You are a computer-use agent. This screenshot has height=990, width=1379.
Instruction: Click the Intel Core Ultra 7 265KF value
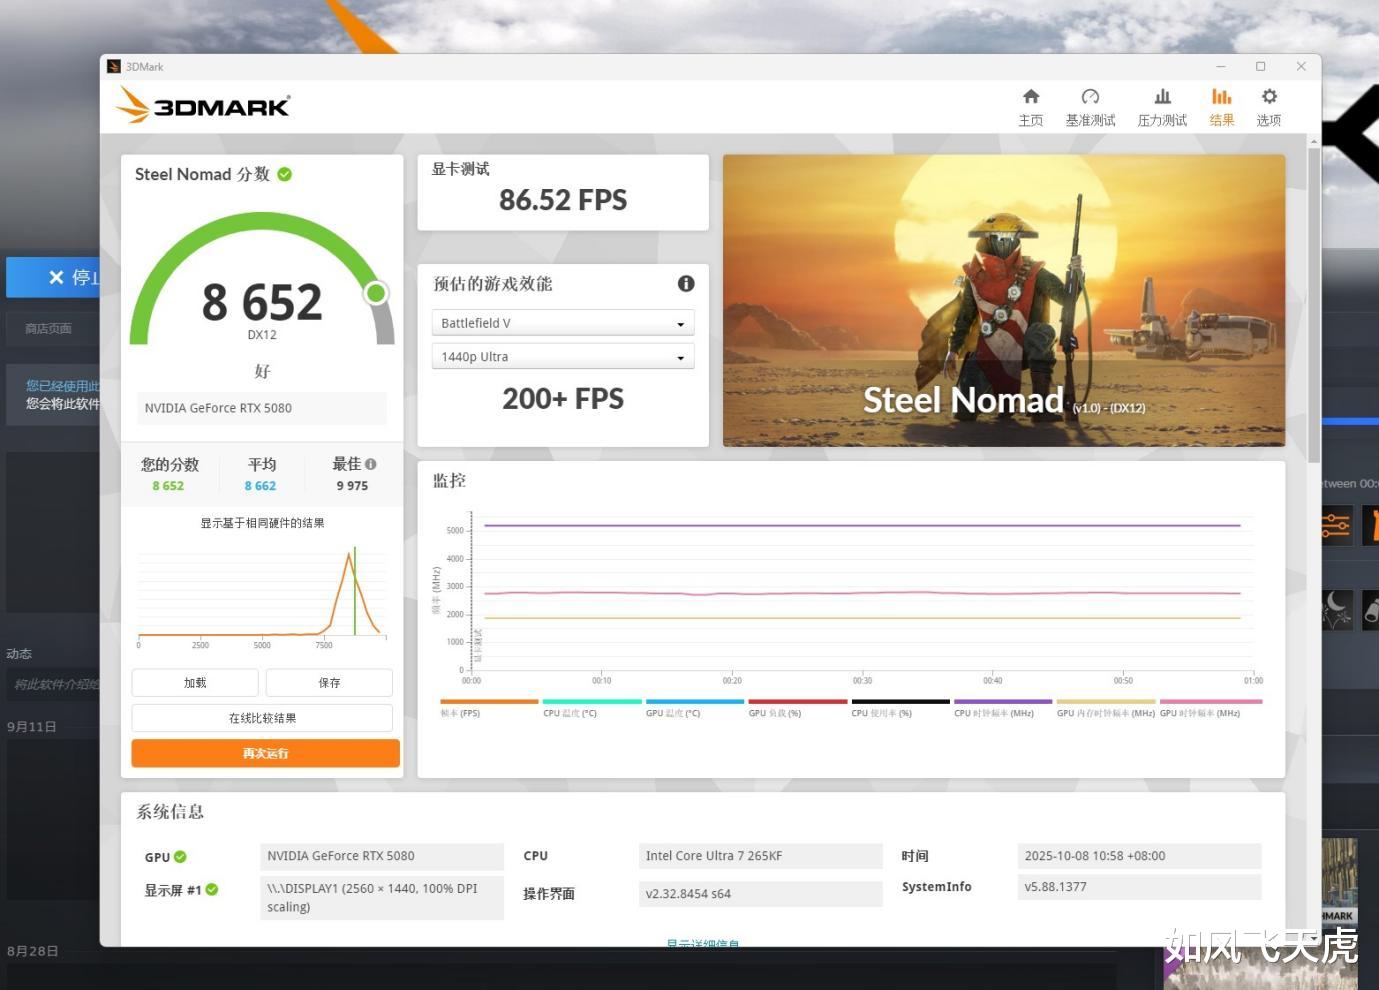(x=760, y=856)
